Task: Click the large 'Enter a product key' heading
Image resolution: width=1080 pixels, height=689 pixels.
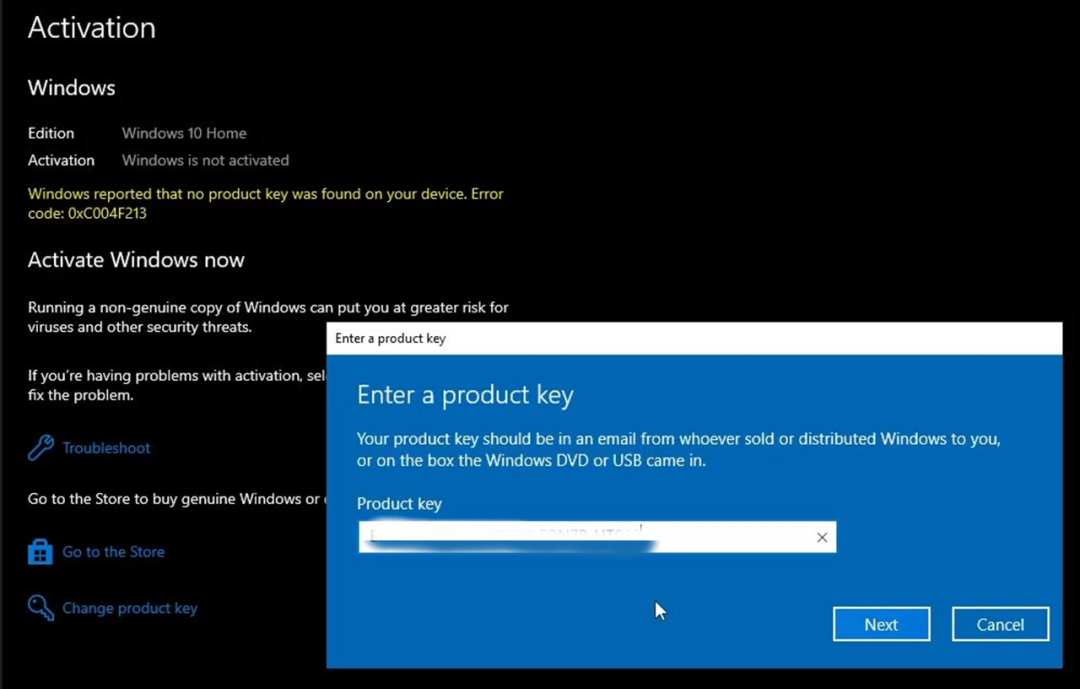Action: tap(465, 395)
